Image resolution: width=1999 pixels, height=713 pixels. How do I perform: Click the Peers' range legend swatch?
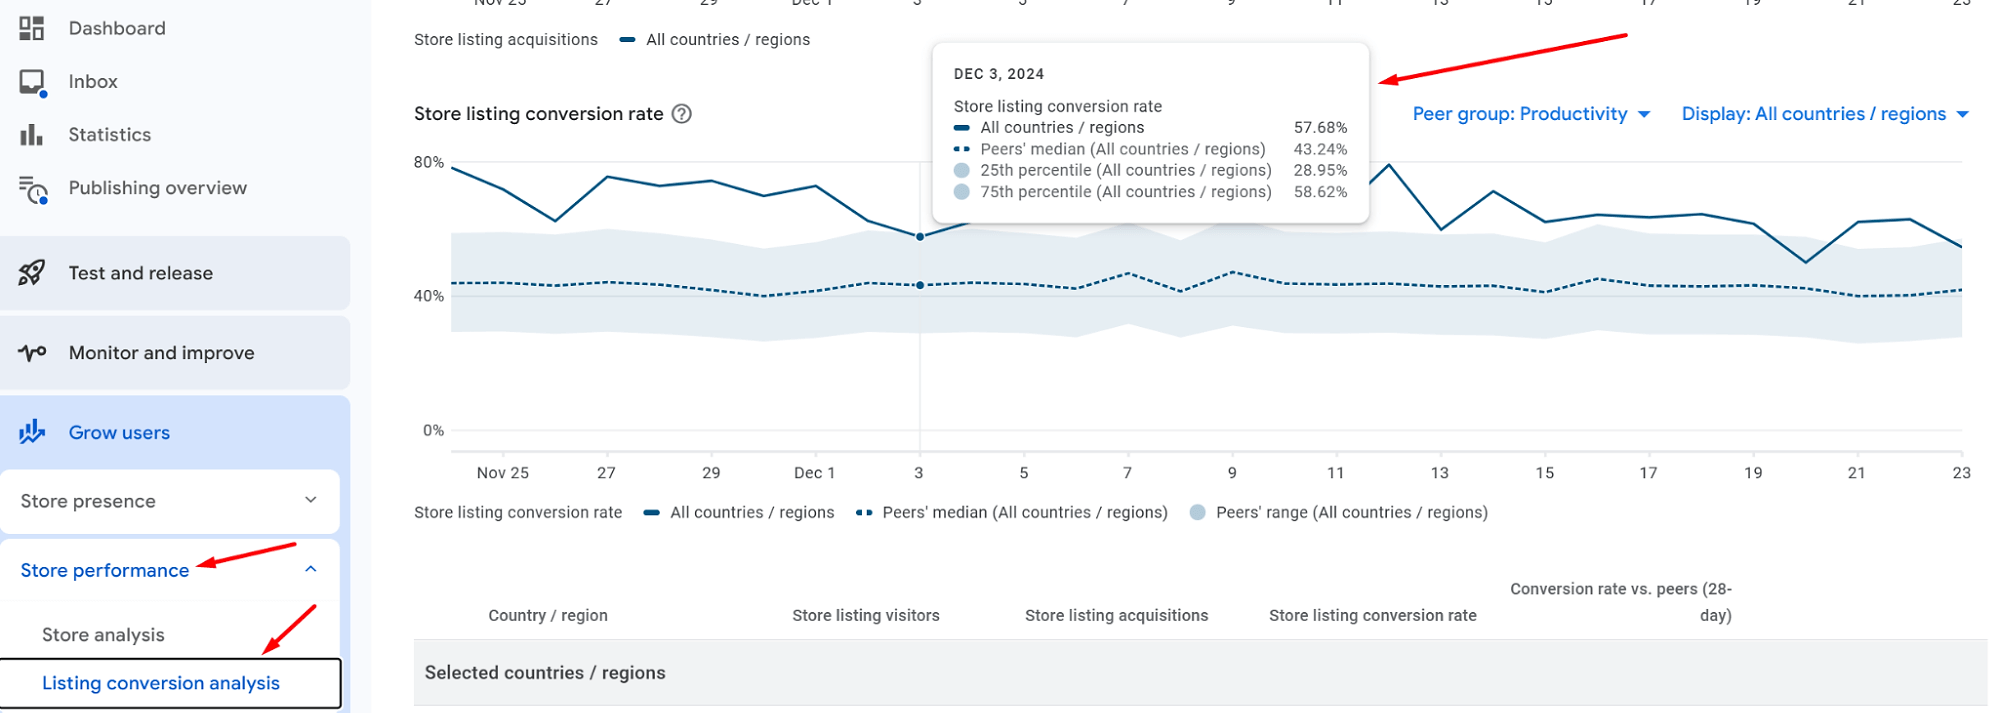pyautogui.click(x=1197, y=513)
